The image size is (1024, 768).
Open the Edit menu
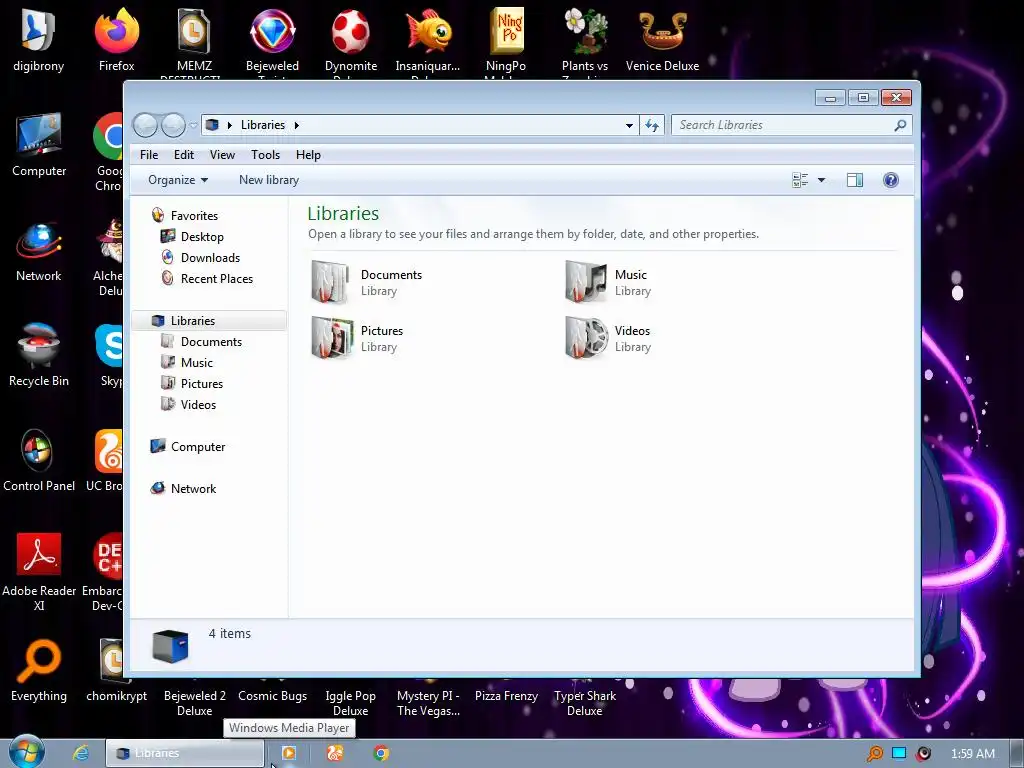[x=184, y=155]
